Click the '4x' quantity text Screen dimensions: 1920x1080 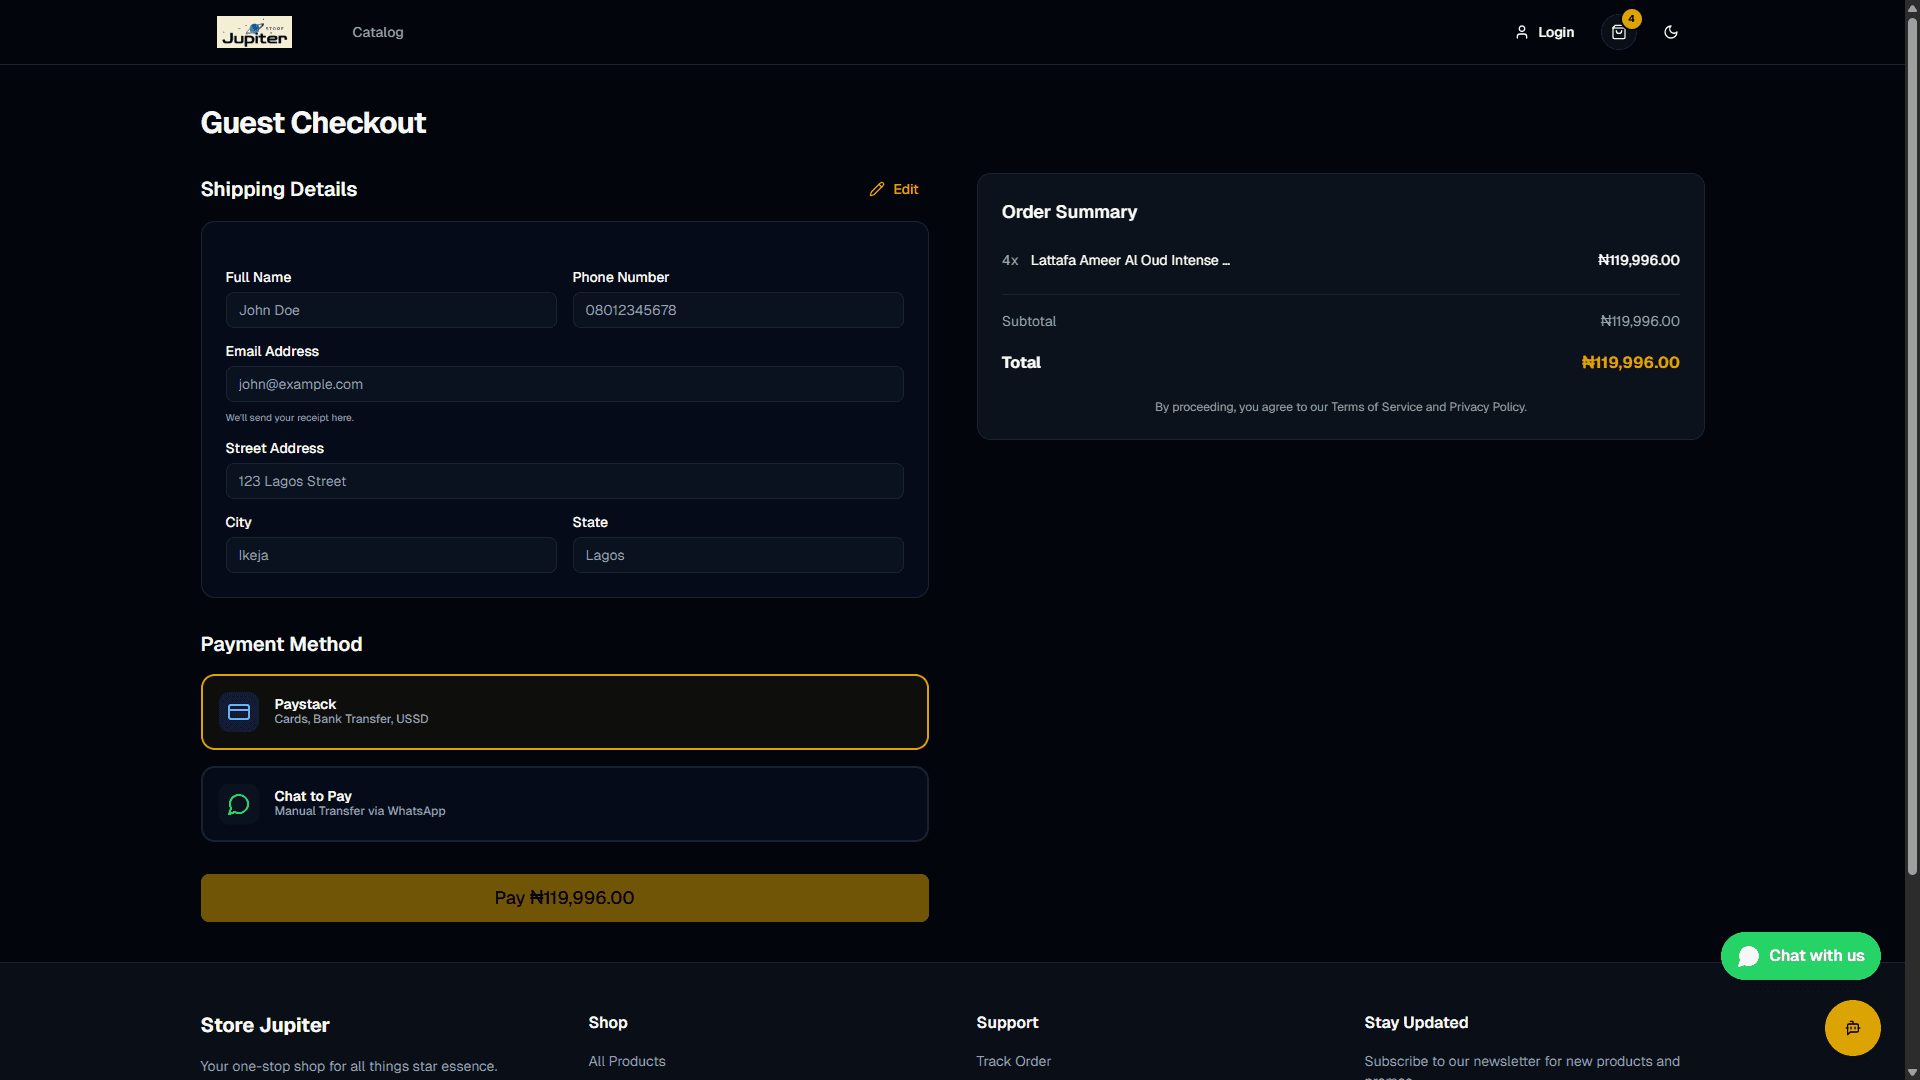tap(1010, 260)
